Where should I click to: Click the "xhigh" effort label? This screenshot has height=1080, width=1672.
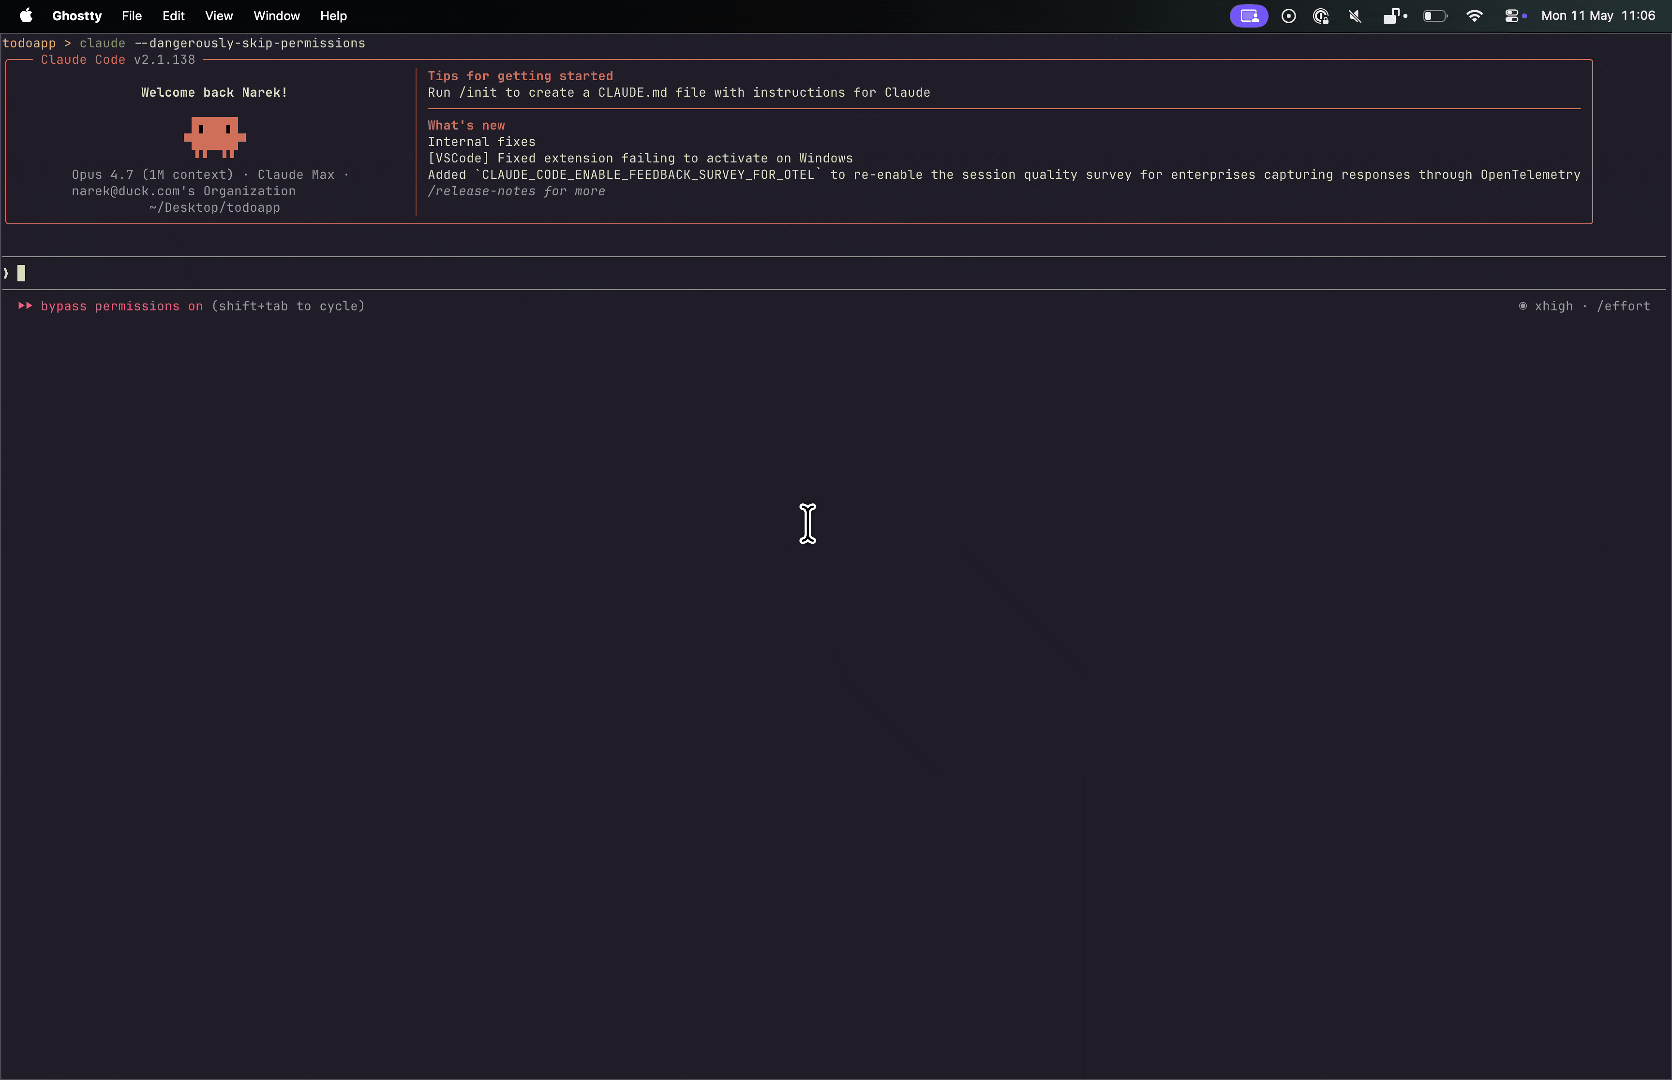[1554, 306]
